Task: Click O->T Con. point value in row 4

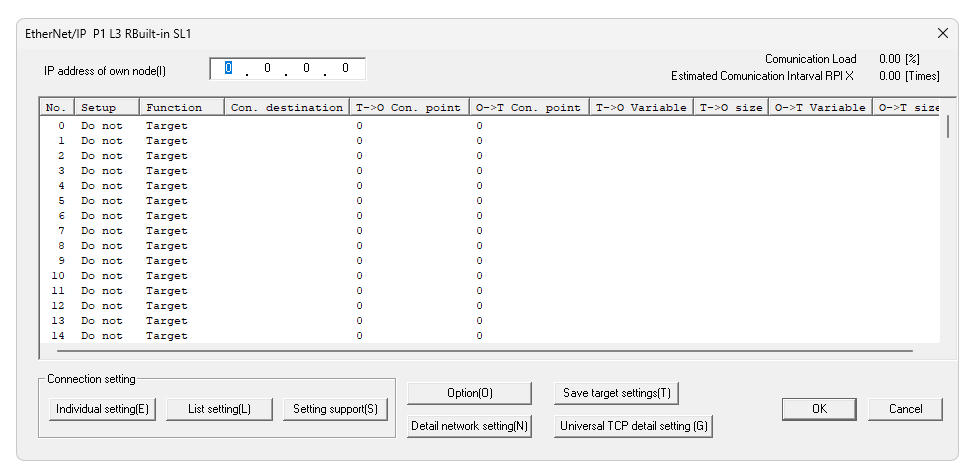Action: (479, 186)
